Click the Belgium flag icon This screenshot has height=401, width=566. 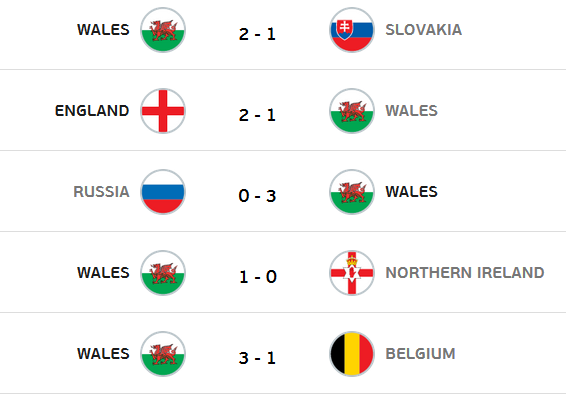352,354
